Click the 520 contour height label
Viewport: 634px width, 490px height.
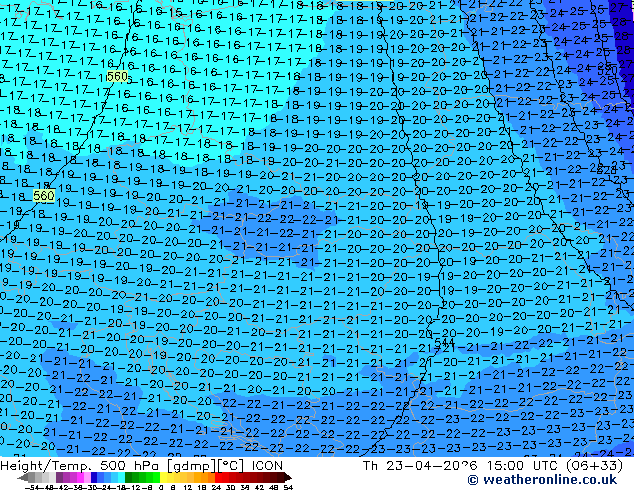click(608, 70)
